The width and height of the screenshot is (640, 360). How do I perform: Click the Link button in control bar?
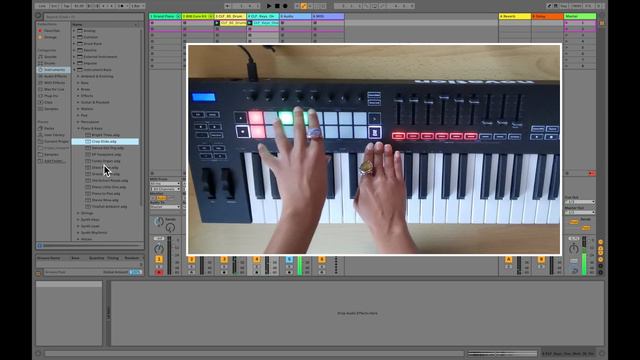[42, 6]
